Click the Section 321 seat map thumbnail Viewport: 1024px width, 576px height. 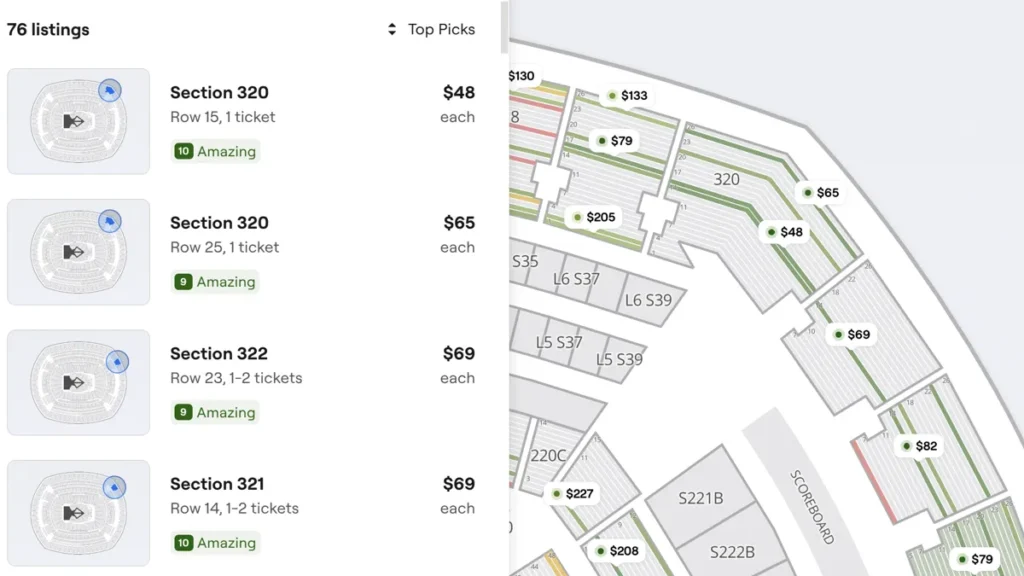click(x=78, y=512)
